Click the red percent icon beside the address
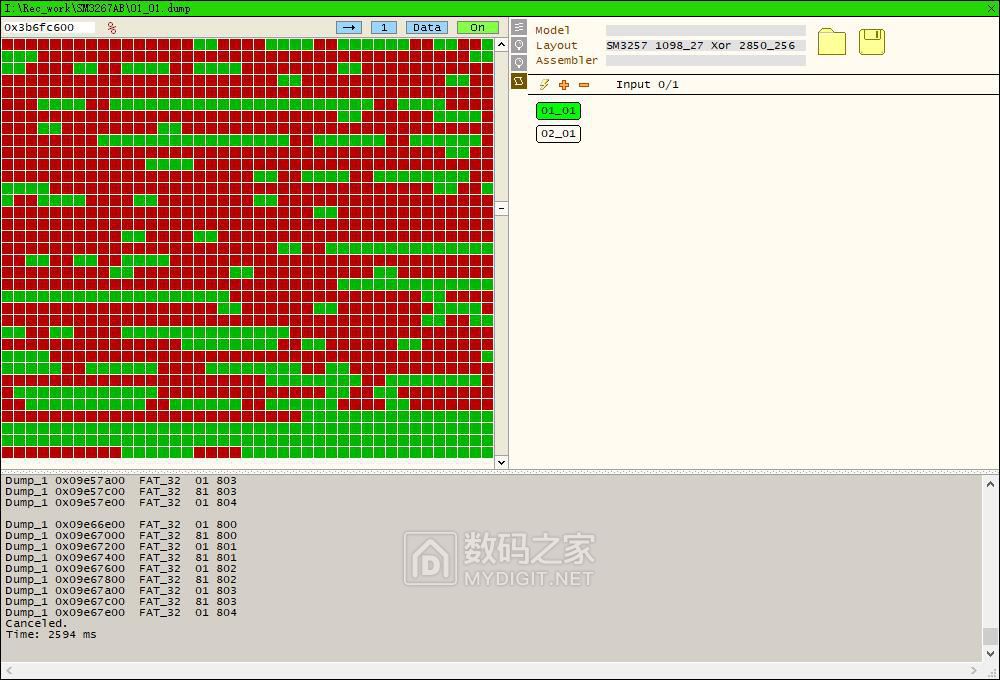Screen dimensions: 1000x680 pos(112,27)
